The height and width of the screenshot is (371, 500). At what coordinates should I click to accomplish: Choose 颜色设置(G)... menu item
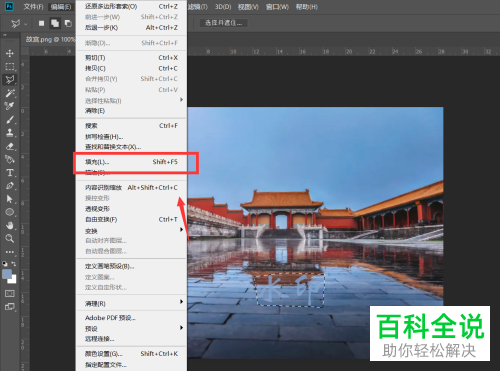click(x=131, y=354)
